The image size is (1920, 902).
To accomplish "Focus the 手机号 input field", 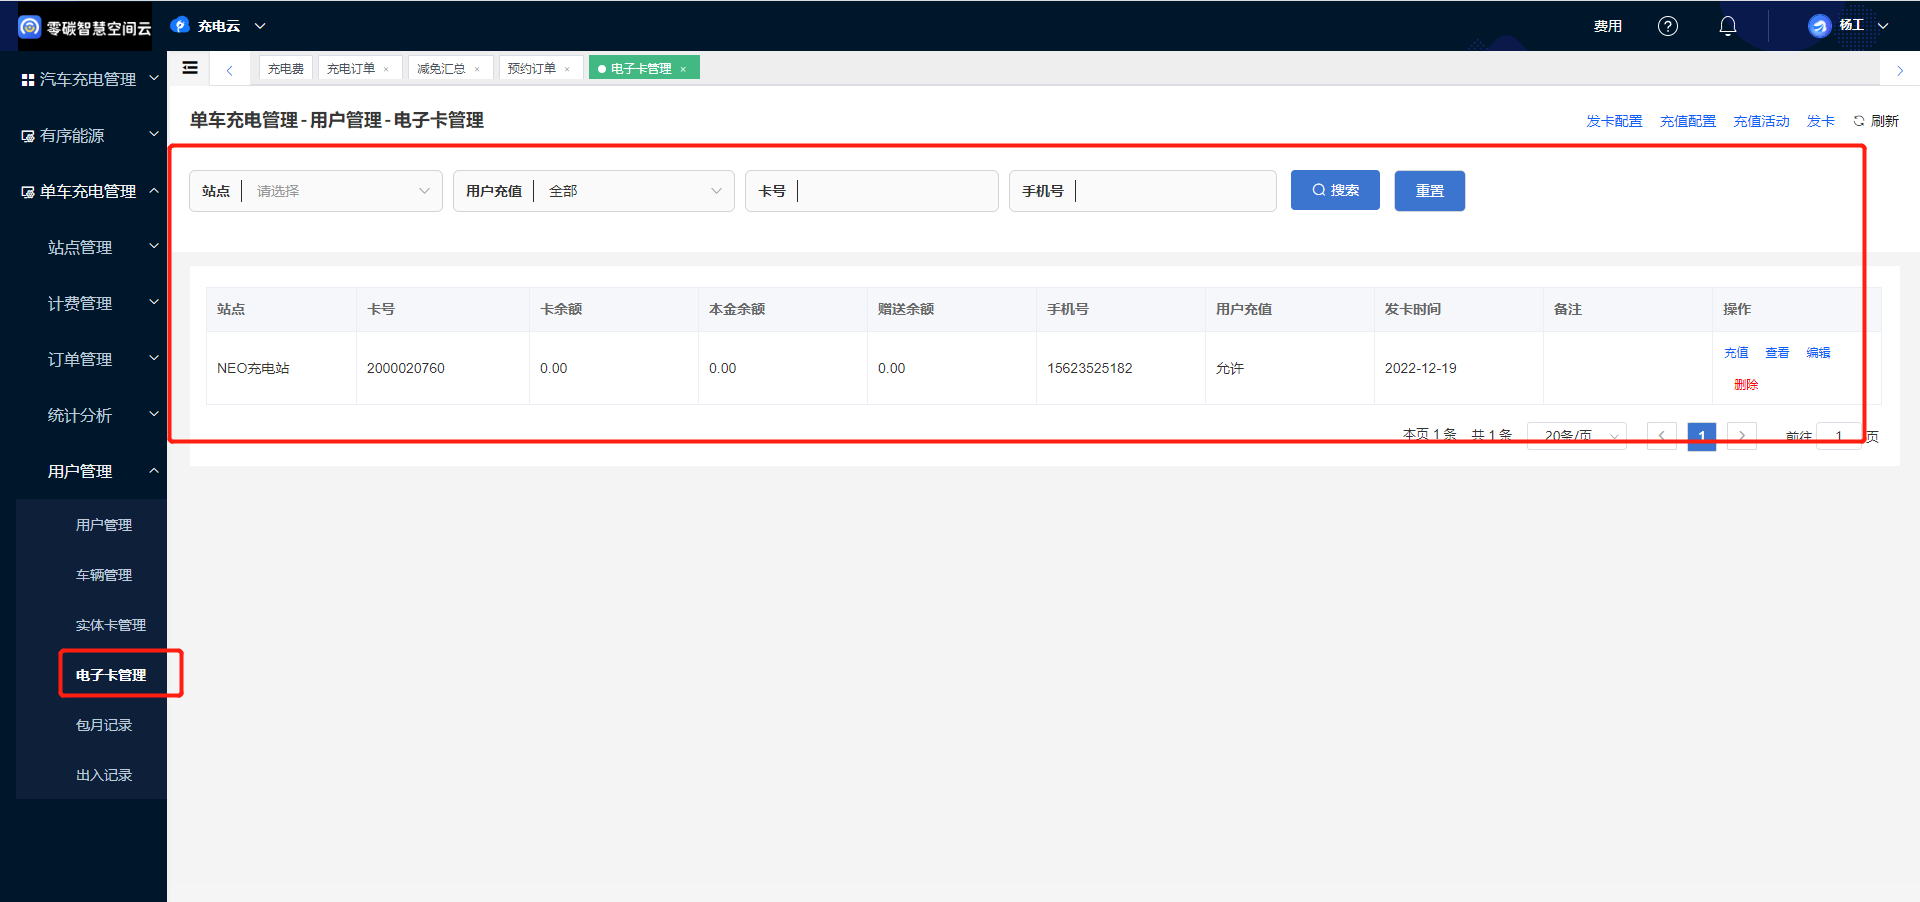I will coord(1143,191).
